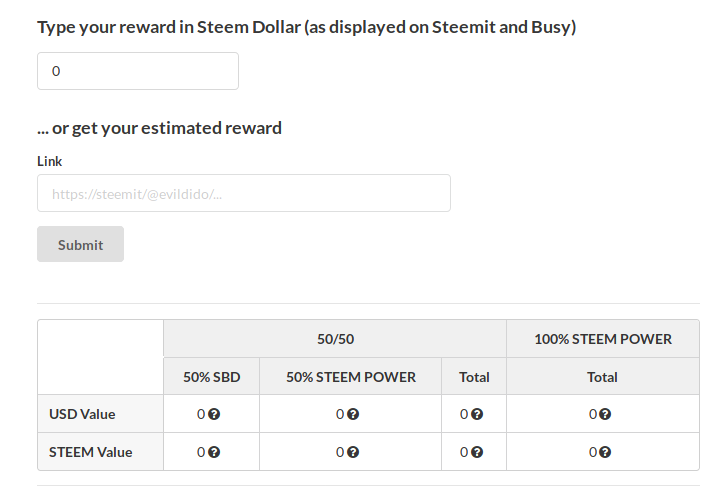
Task: Click the STEEM Value row label
Action: coord(90,452)
